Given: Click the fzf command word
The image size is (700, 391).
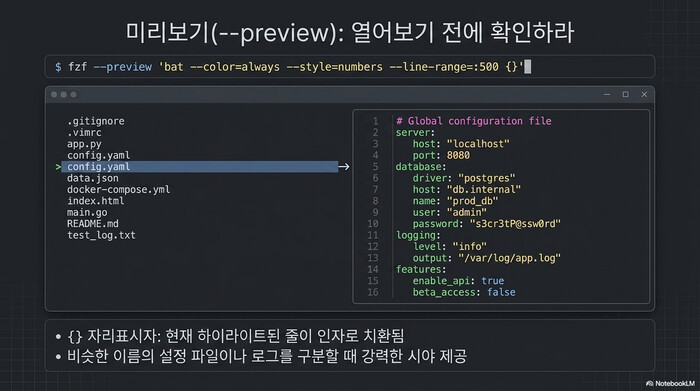Looking at the screenshot, I should pyautogui.click(x=77, y=67).
